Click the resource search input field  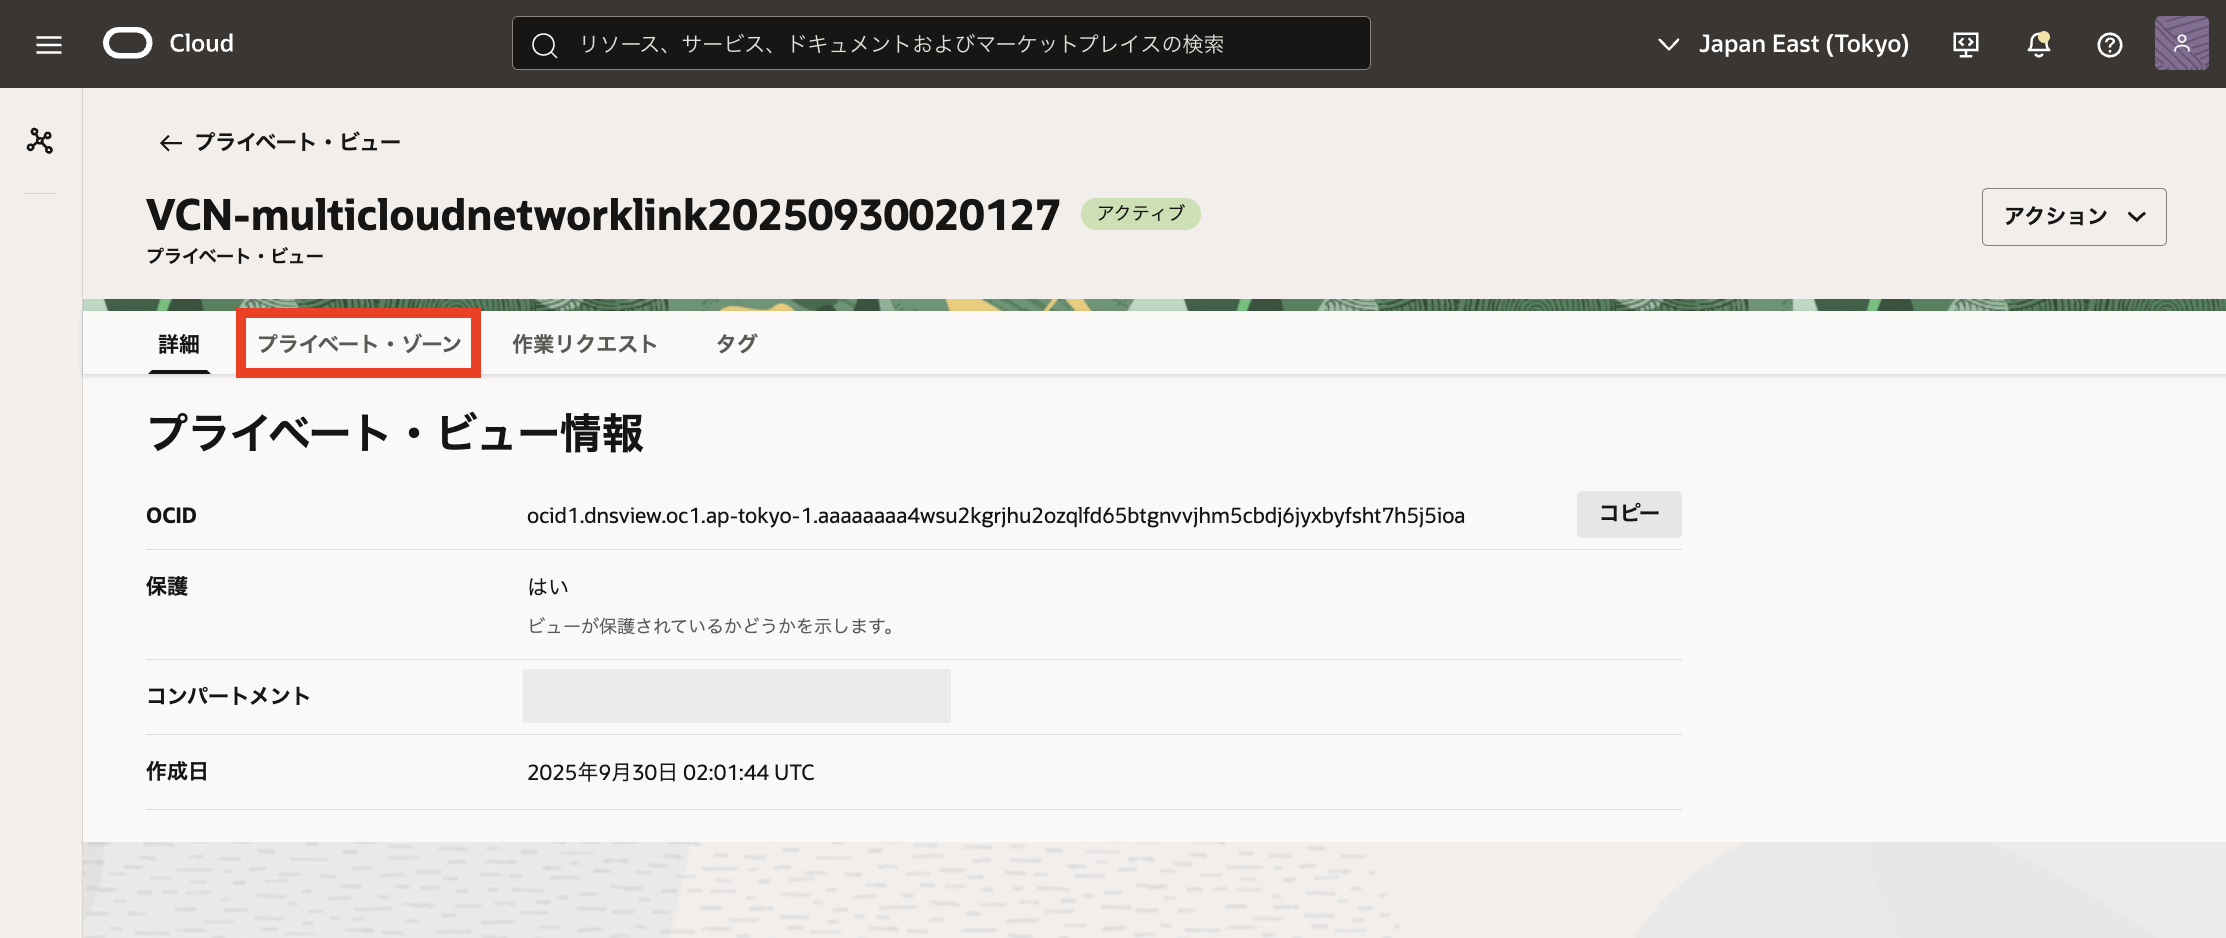[x=940, y=43]
